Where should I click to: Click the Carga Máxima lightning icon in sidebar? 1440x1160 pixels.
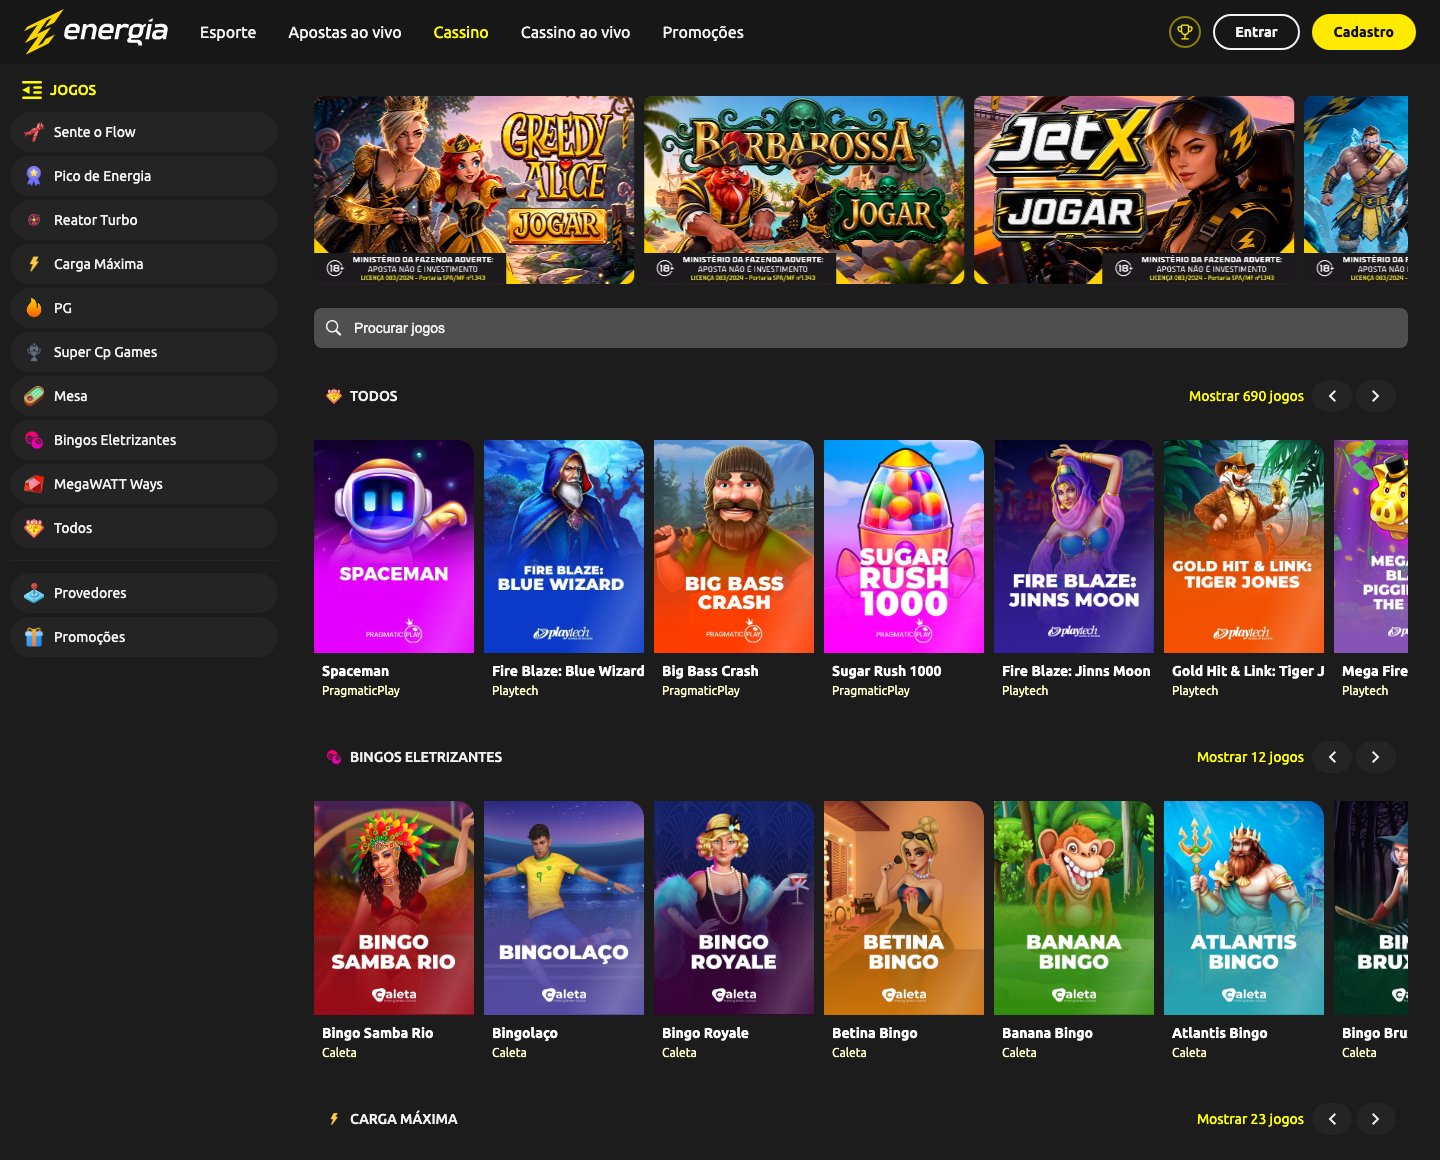[34, 264]
